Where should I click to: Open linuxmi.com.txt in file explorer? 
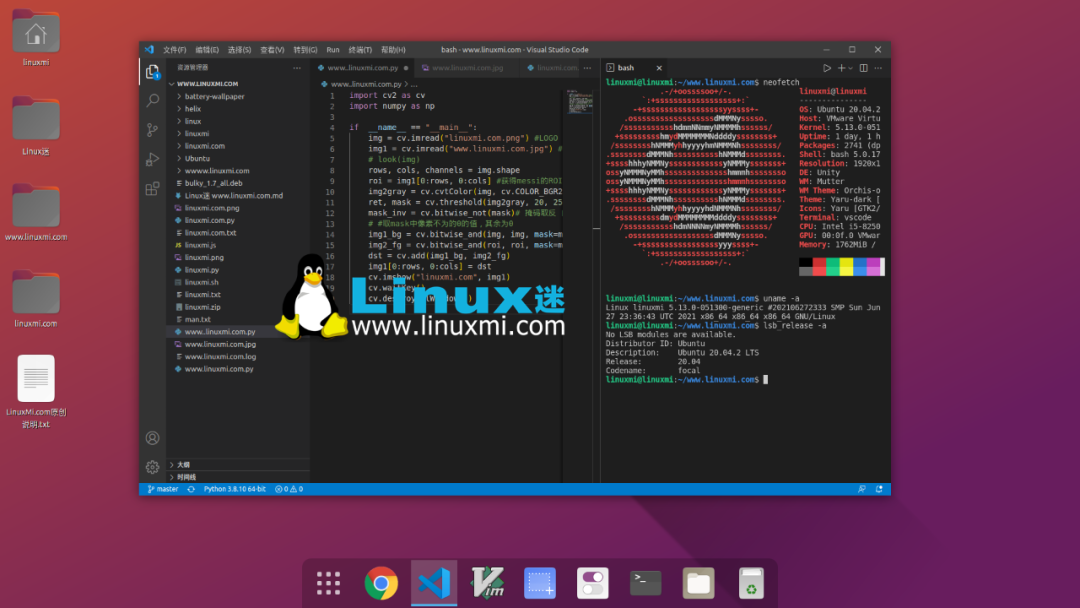pyautogui.click(x=210, y=233)
